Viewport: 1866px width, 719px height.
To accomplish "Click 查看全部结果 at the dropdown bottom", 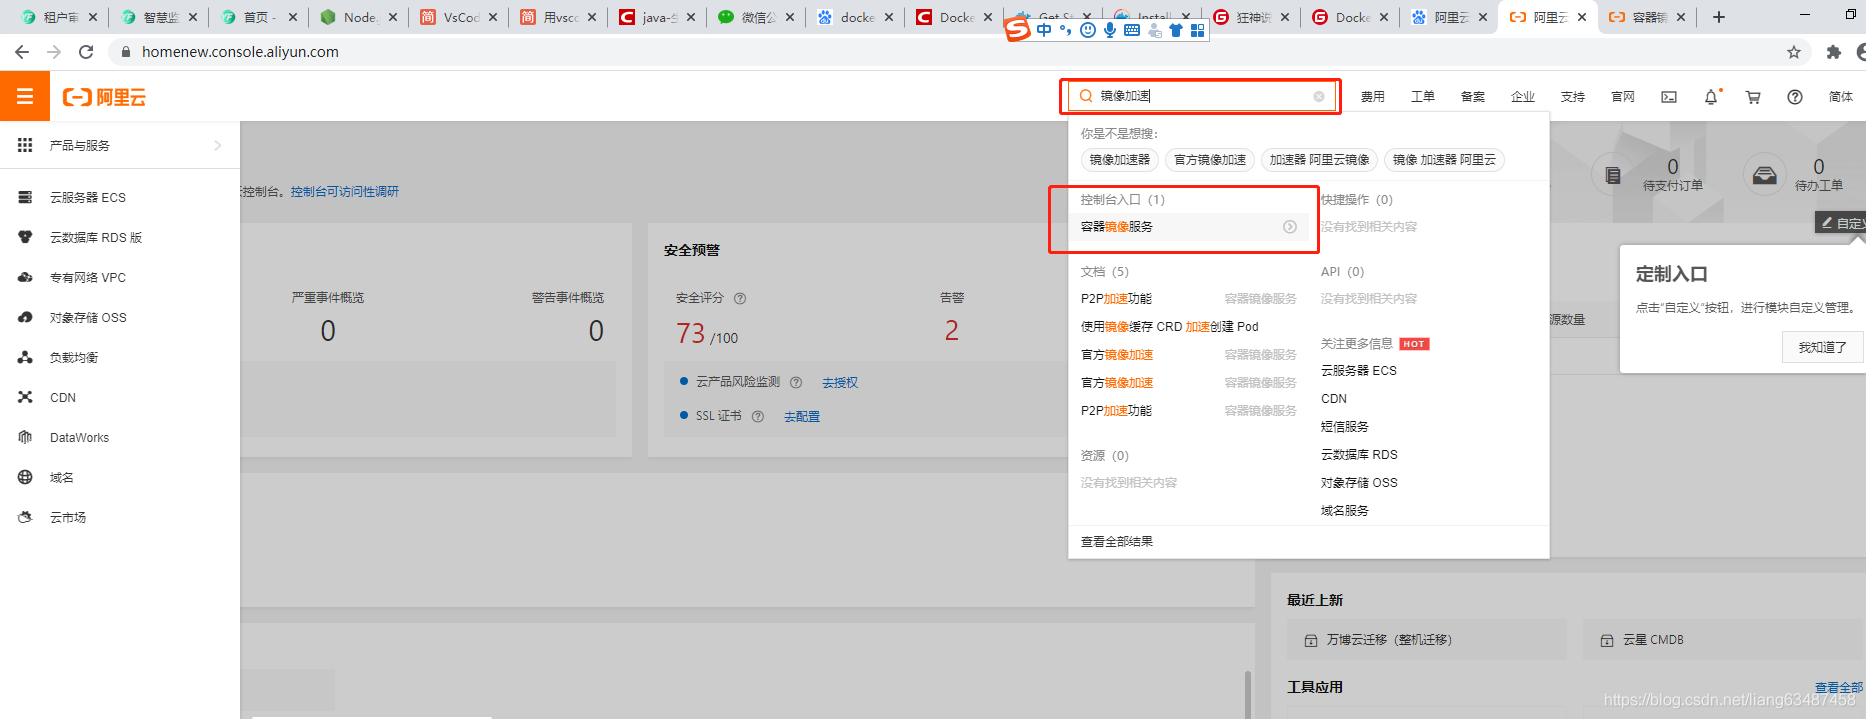I will click(x=1117, y=542).
